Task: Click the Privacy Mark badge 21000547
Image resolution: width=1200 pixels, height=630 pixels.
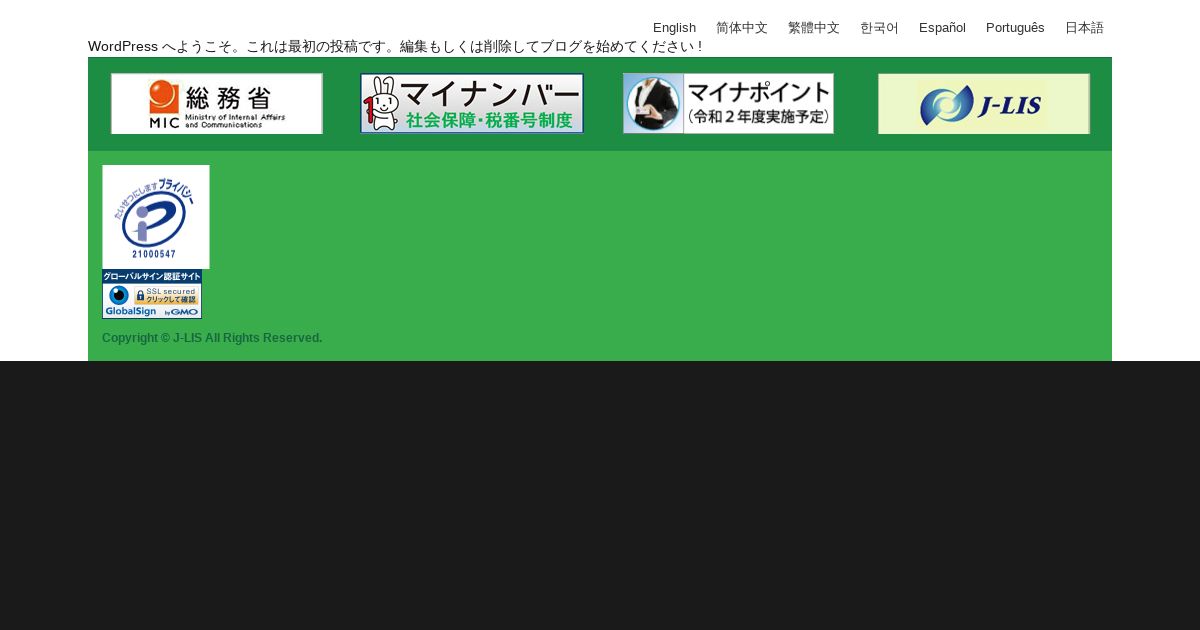Action: pos(156,217)
